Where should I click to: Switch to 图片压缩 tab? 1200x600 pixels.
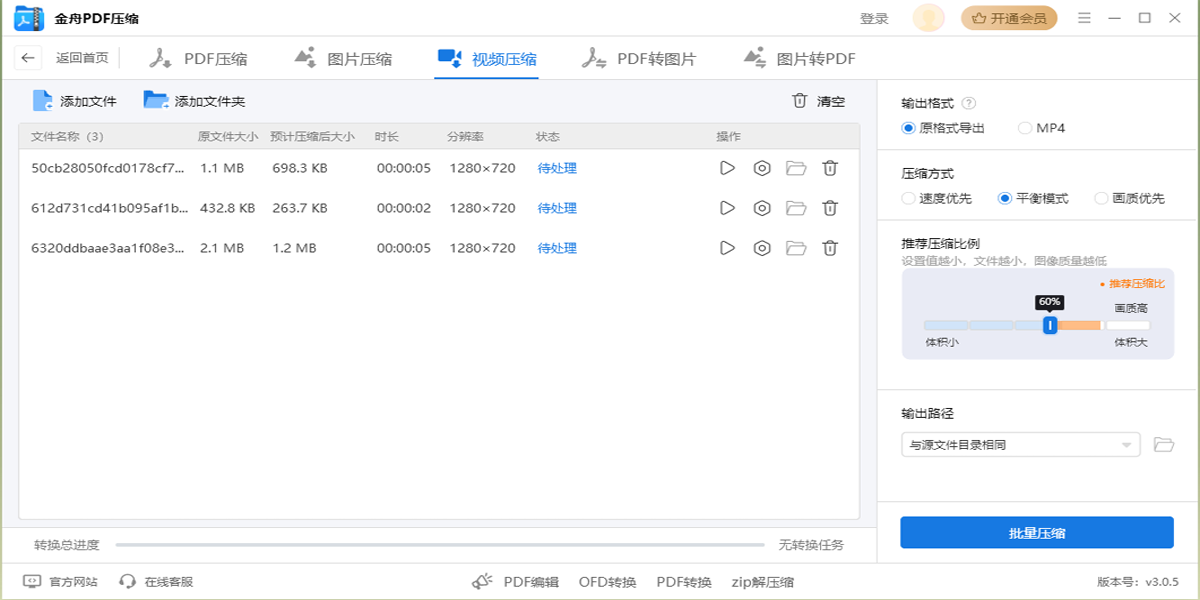[343, 59]
